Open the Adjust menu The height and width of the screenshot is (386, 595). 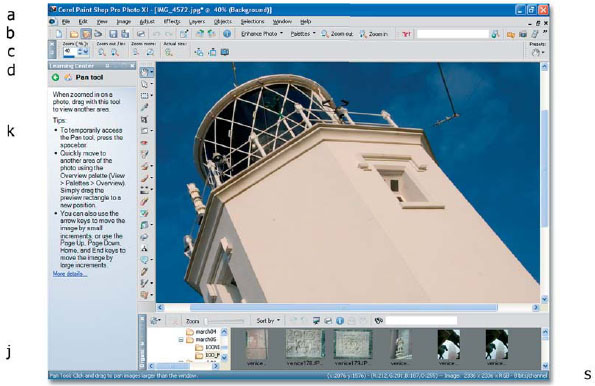[x=147, y=22]
